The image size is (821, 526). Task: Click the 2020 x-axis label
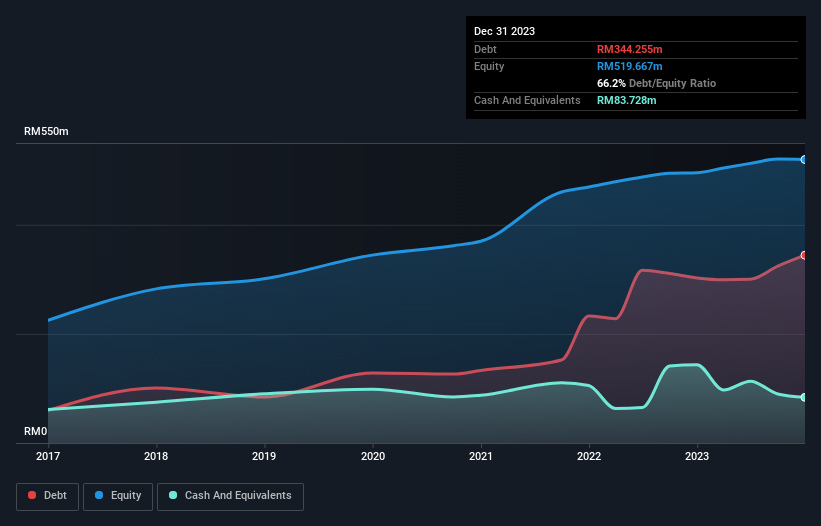coord(373,456)
